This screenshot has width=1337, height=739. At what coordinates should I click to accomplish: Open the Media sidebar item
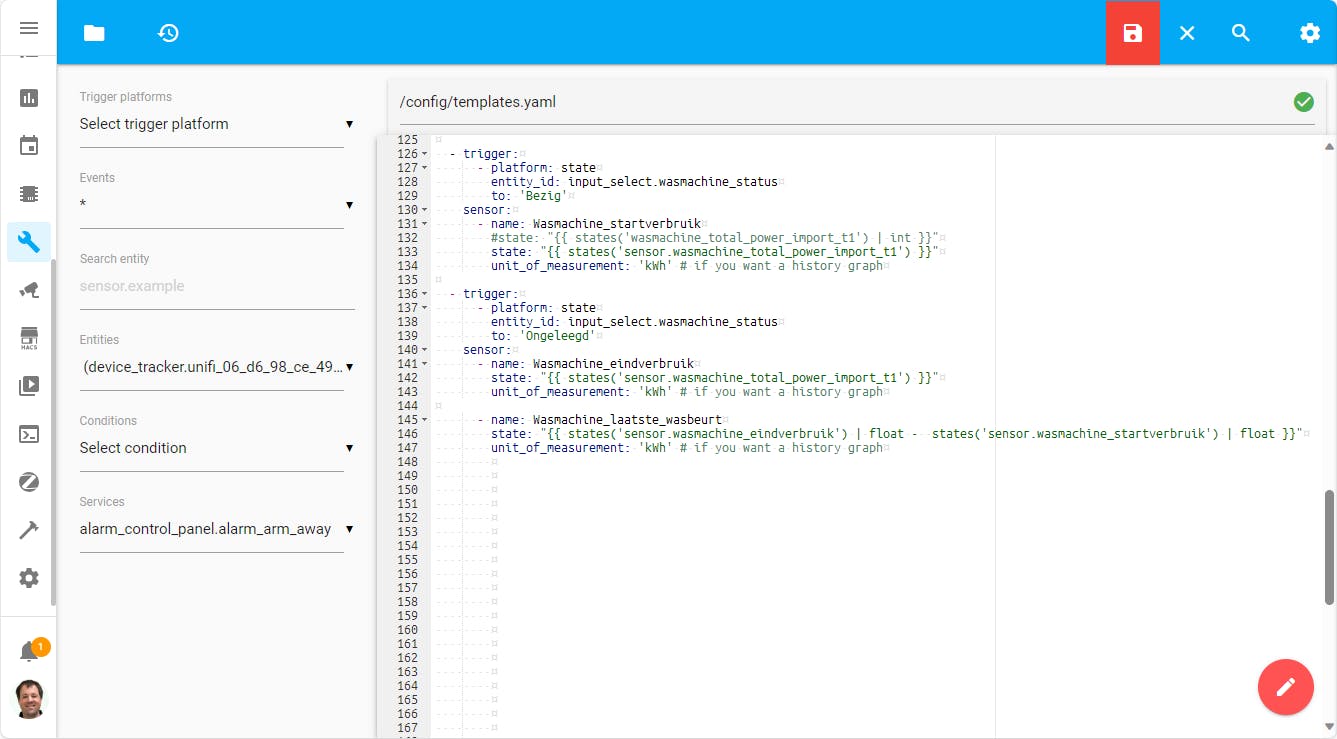point(29,386)
